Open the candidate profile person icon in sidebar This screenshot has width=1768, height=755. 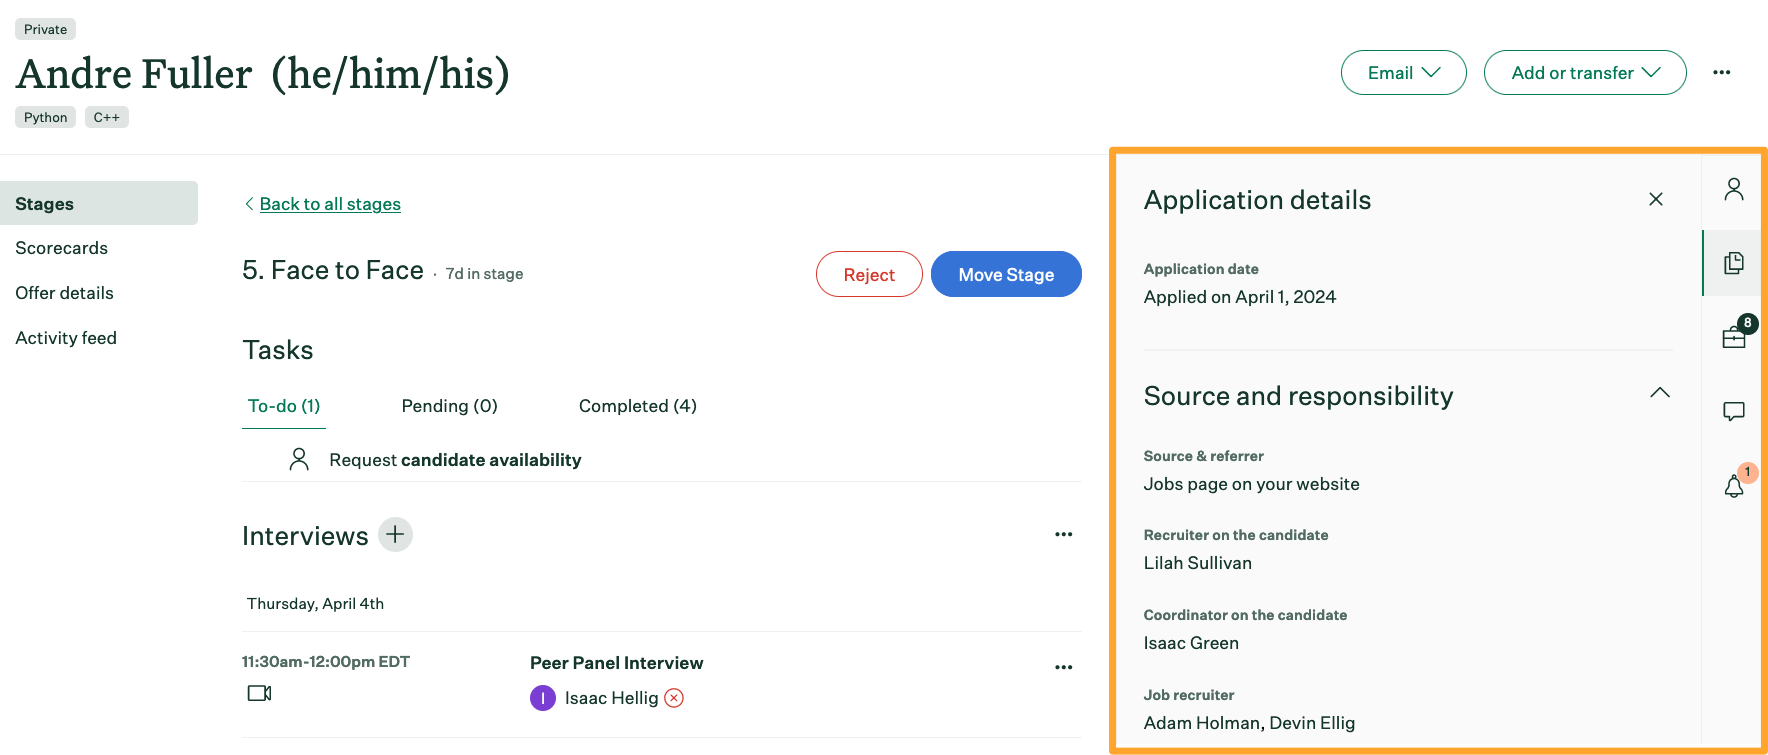click(1733, 189)
